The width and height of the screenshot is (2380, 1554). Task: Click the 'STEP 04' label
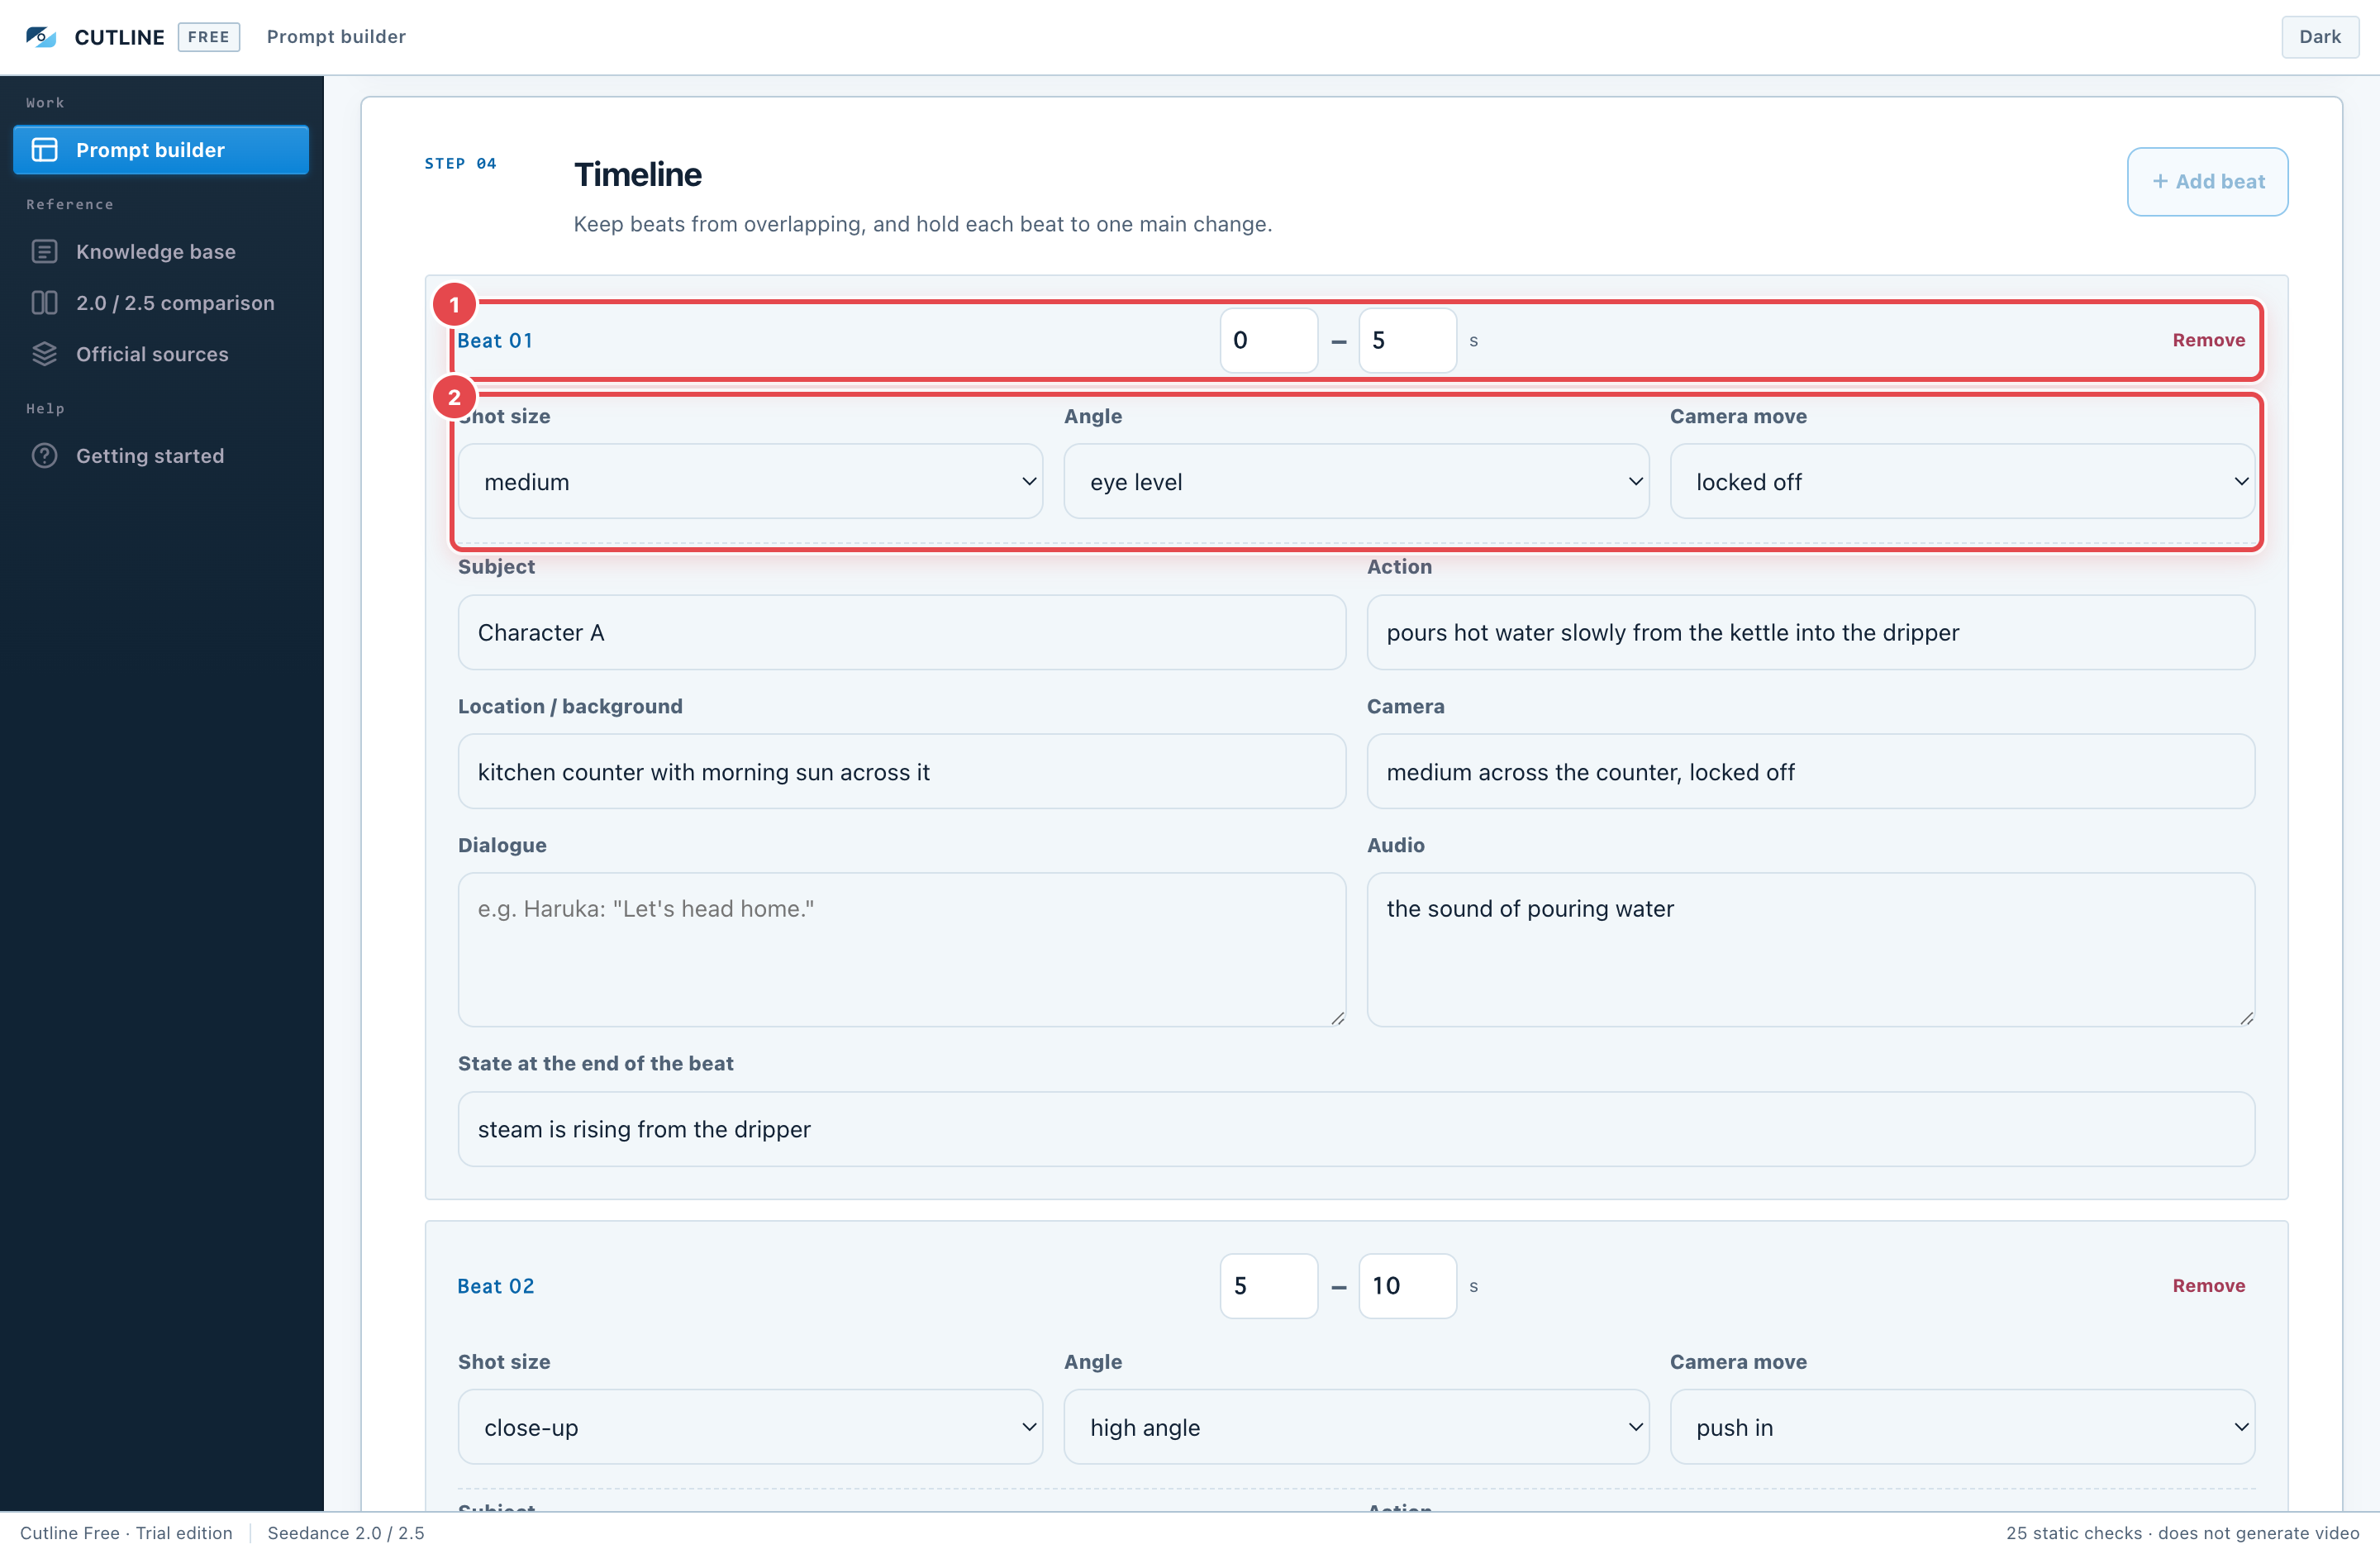[x=460, y=164]
